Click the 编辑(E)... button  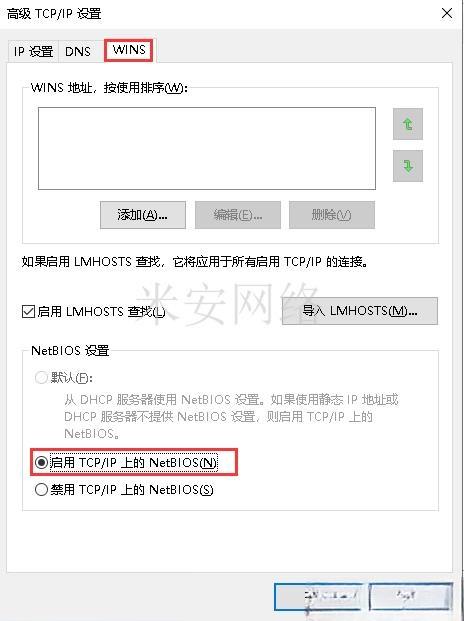(238, 215)
